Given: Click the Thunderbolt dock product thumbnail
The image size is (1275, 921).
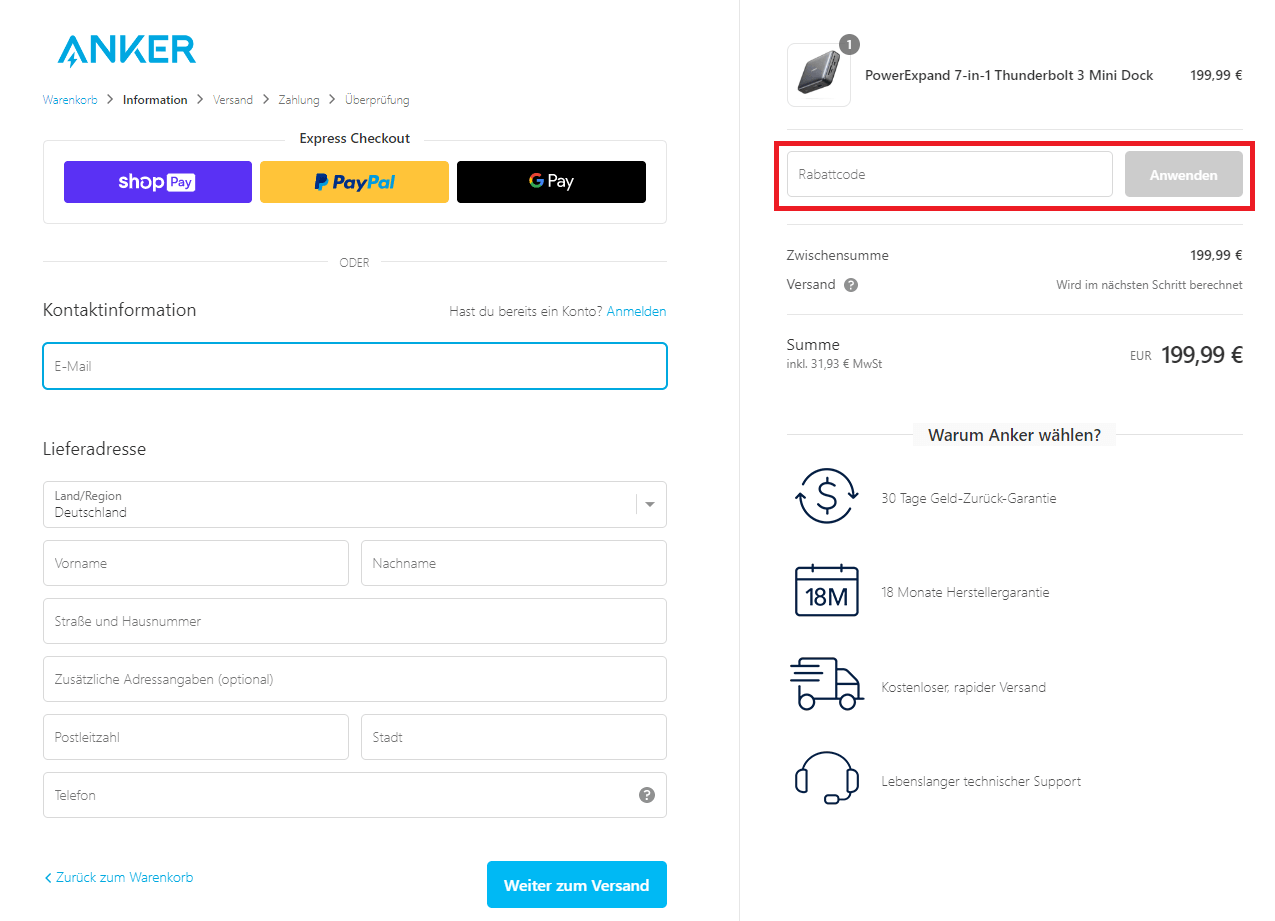Looking at the screenshot, I should point(819,75).
